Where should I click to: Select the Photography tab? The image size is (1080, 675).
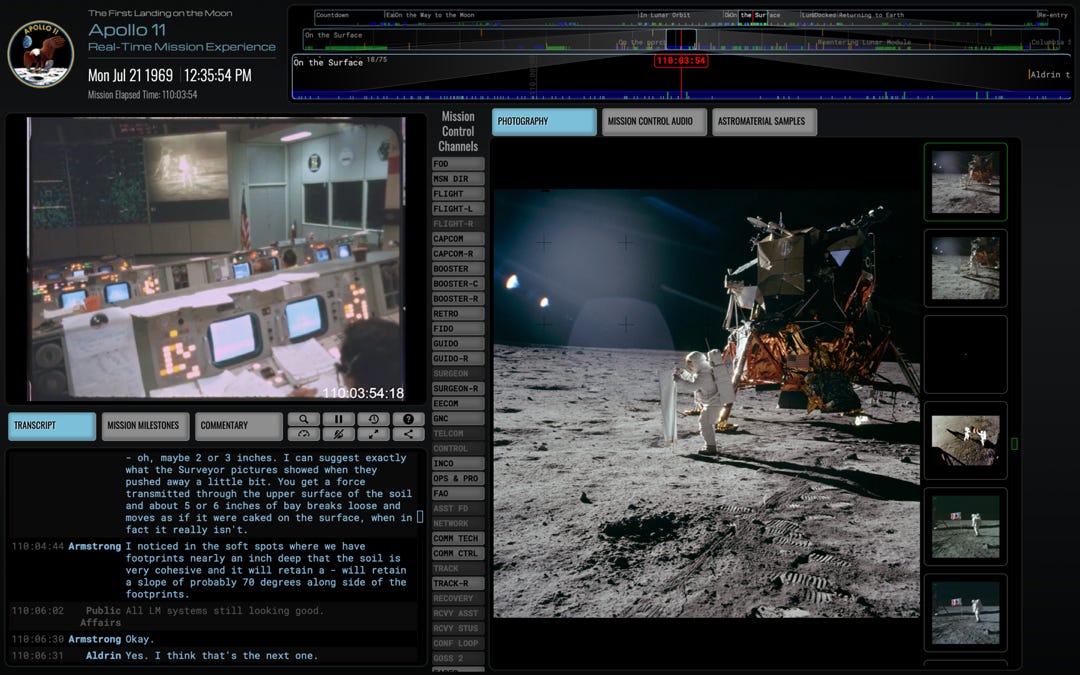pyautogui.click(x=543, y=121)
